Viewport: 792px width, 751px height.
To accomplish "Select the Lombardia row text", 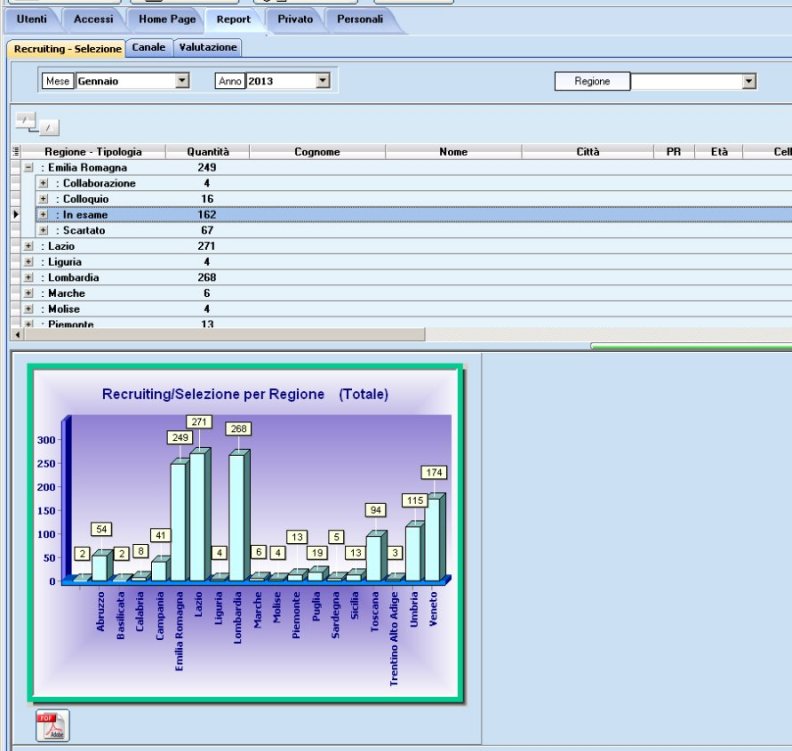I will coord(73,277).
